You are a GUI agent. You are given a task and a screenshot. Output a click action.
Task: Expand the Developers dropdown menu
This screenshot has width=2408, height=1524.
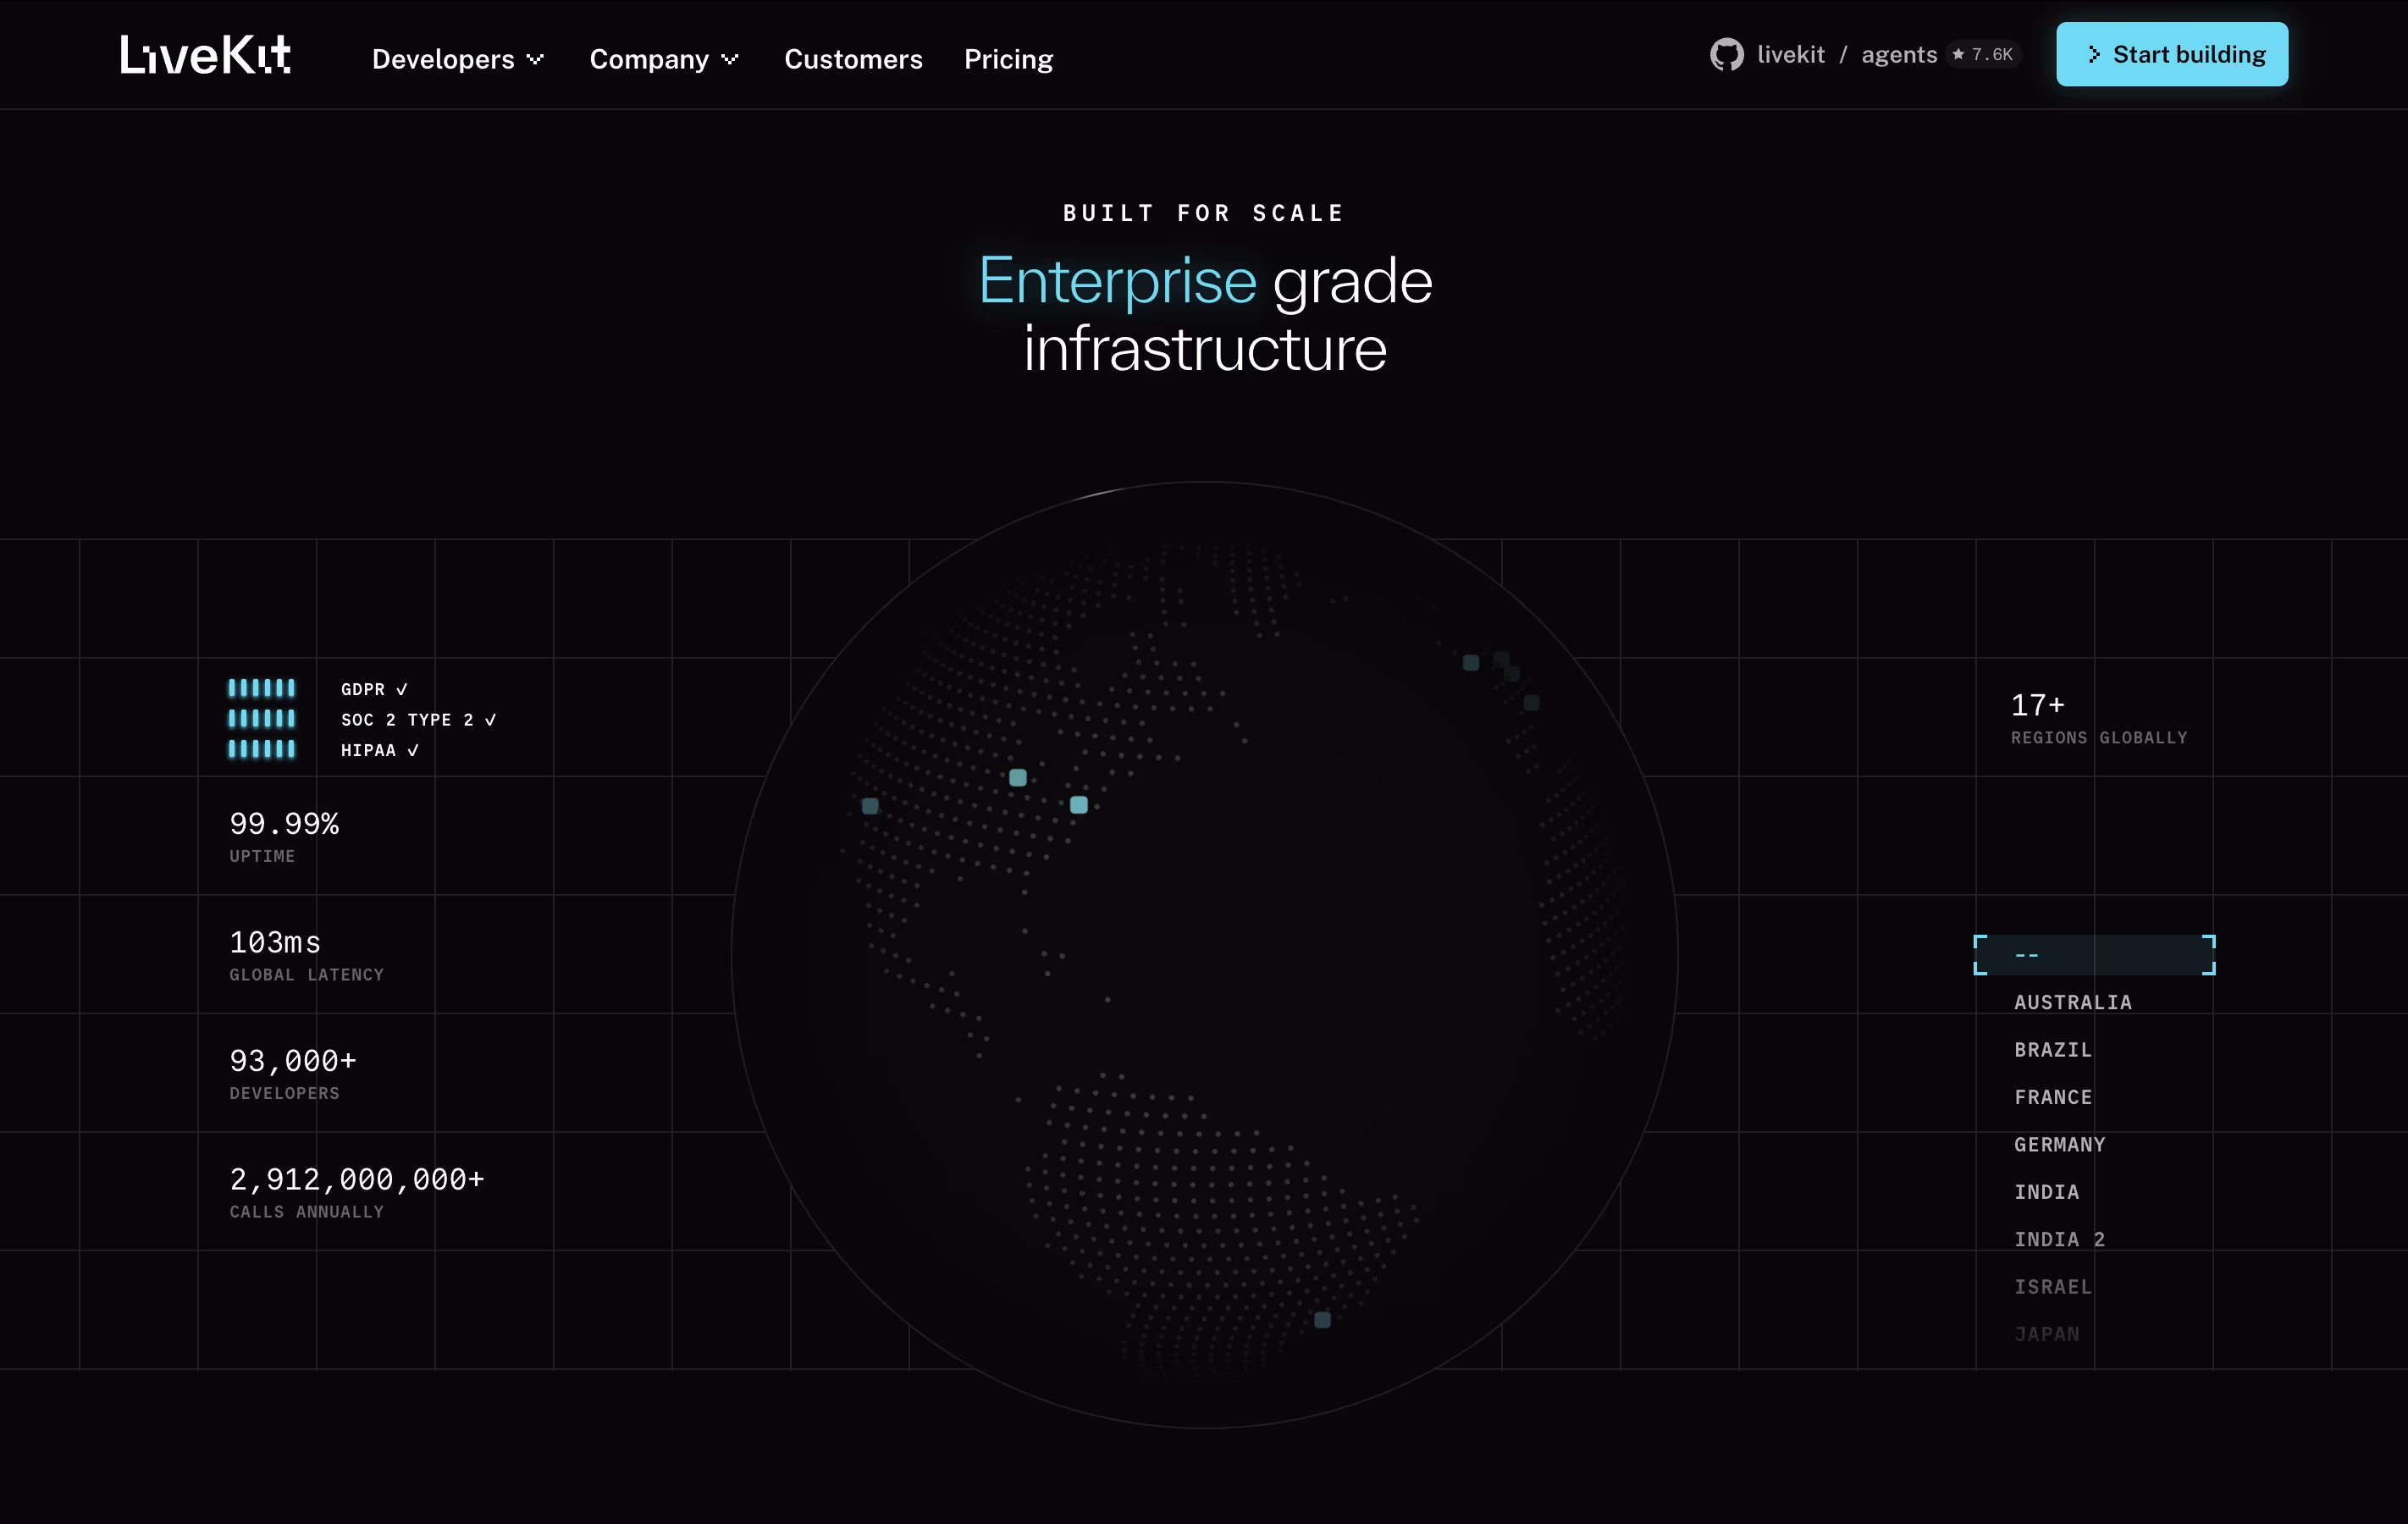(457, 59)
